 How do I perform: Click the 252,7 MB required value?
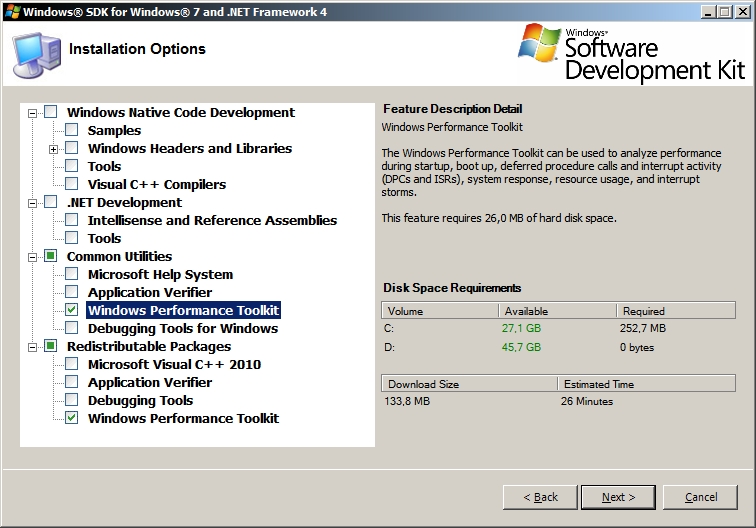(x=643, y=328)
